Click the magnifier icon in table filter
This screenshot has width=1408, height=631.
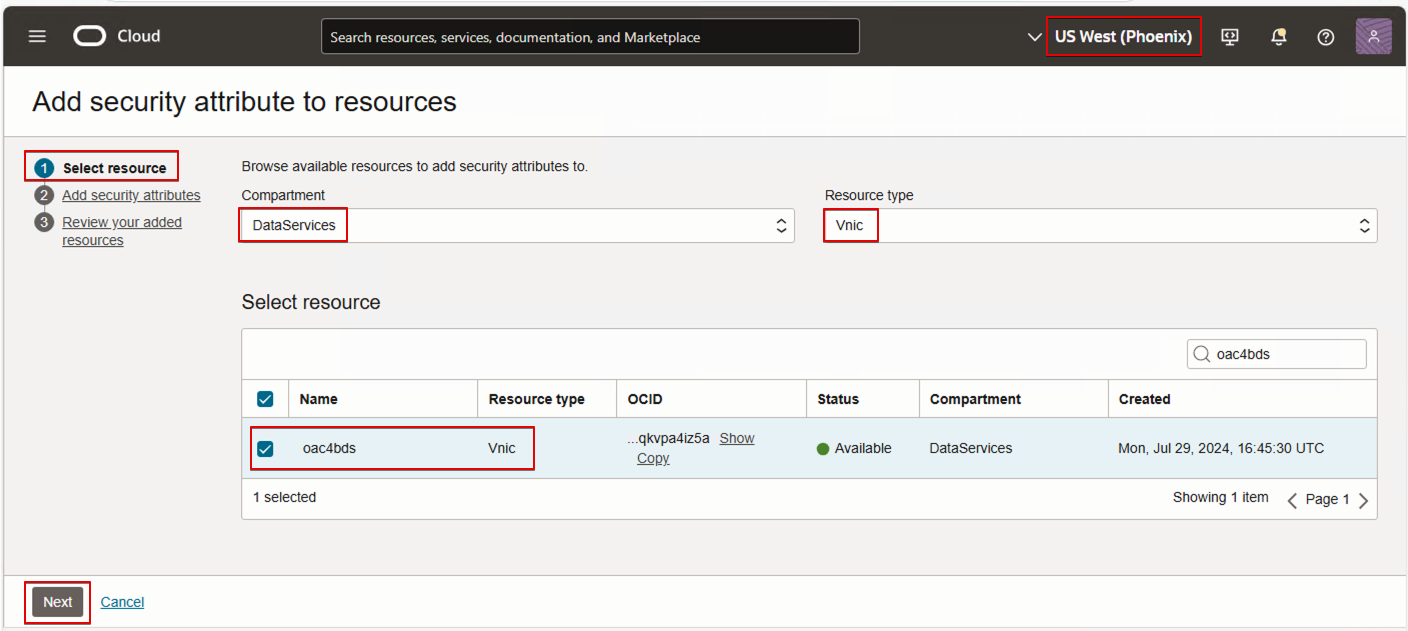[1202, 354]
